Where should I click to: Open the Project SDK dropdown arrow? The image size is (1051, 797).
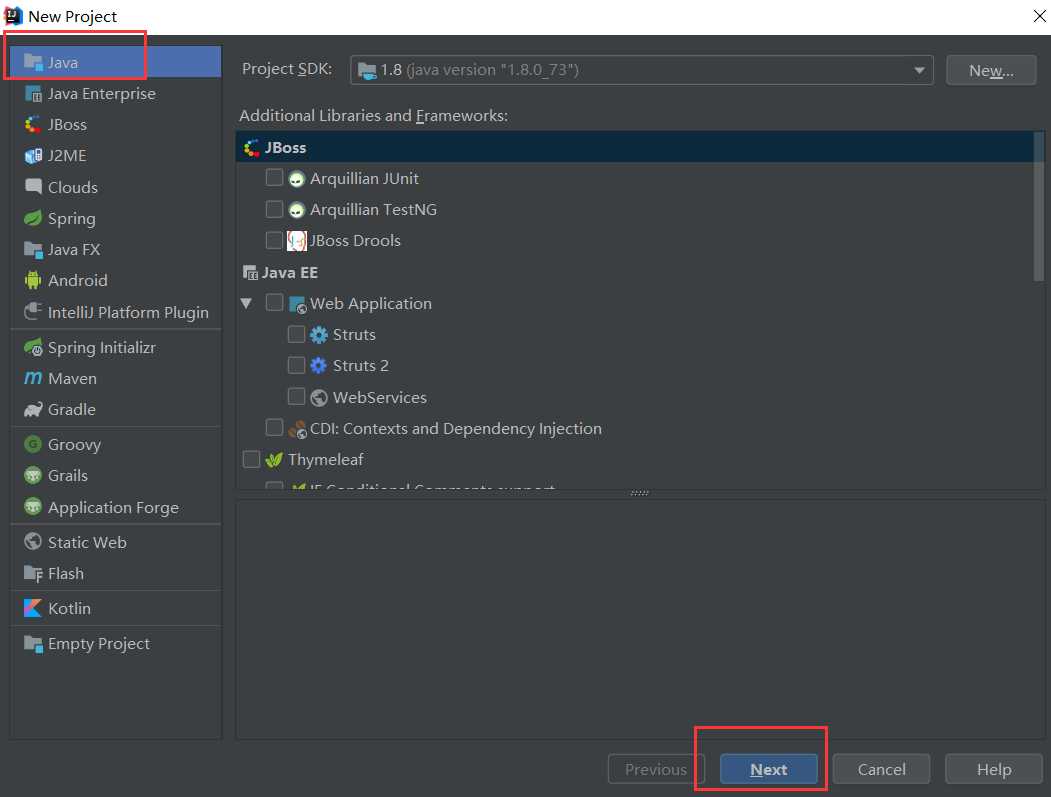(919, 70)
